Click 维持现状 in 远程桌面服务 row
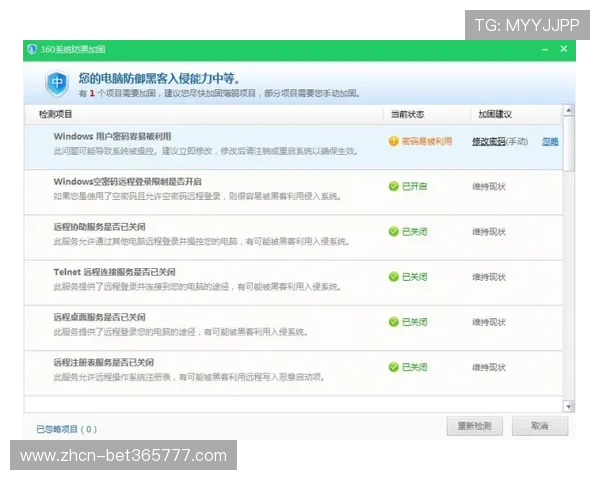This screenshot has height=480, width=600. (x=489, y=322)
